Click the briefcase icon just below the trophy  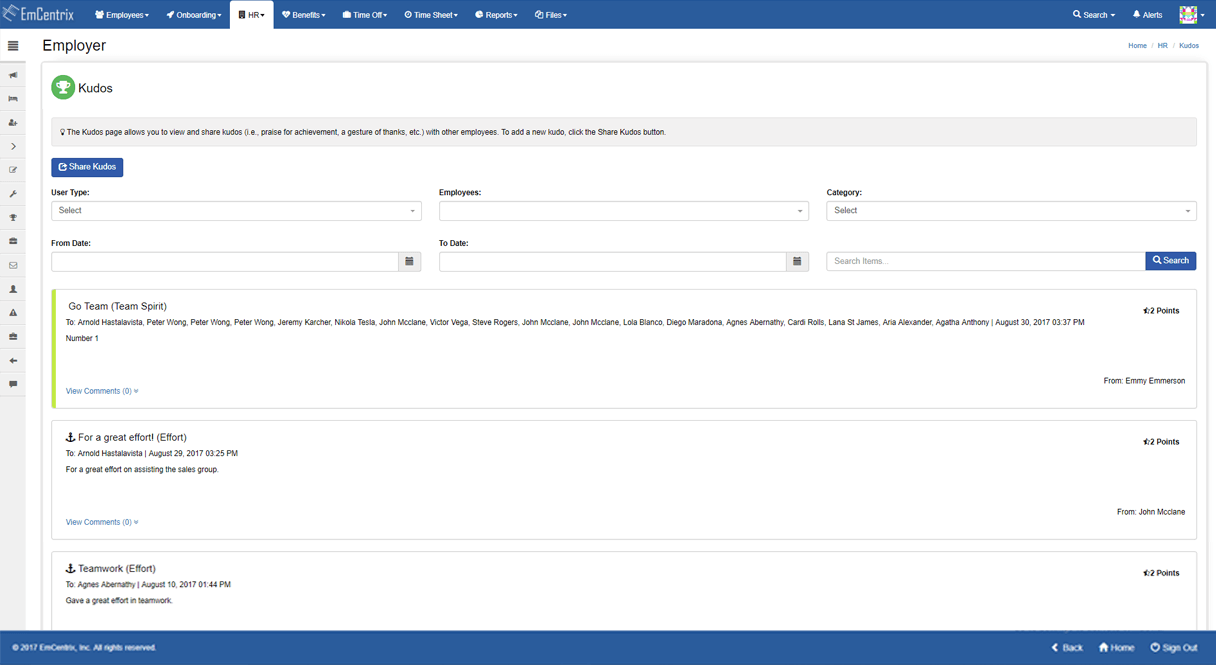click(13, 241)
